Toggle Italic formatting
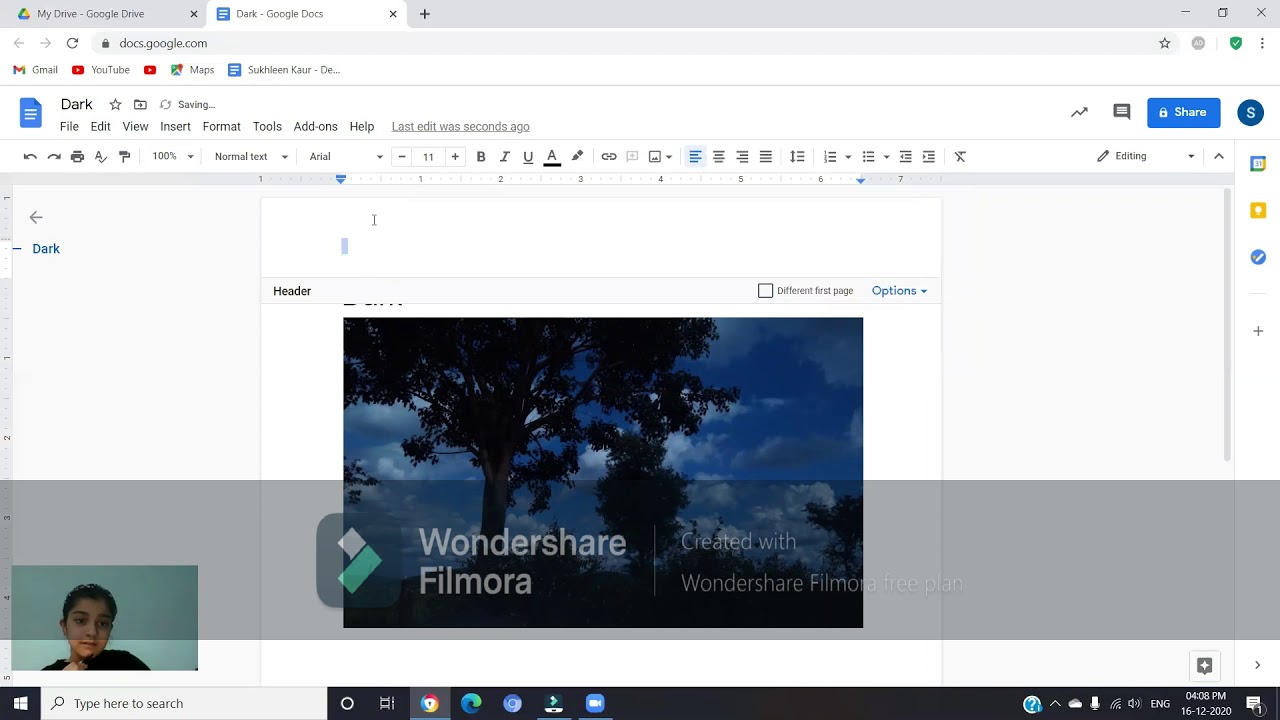Screen dimensions: 1280x720 pyautogui.click(x=504, y=156)
